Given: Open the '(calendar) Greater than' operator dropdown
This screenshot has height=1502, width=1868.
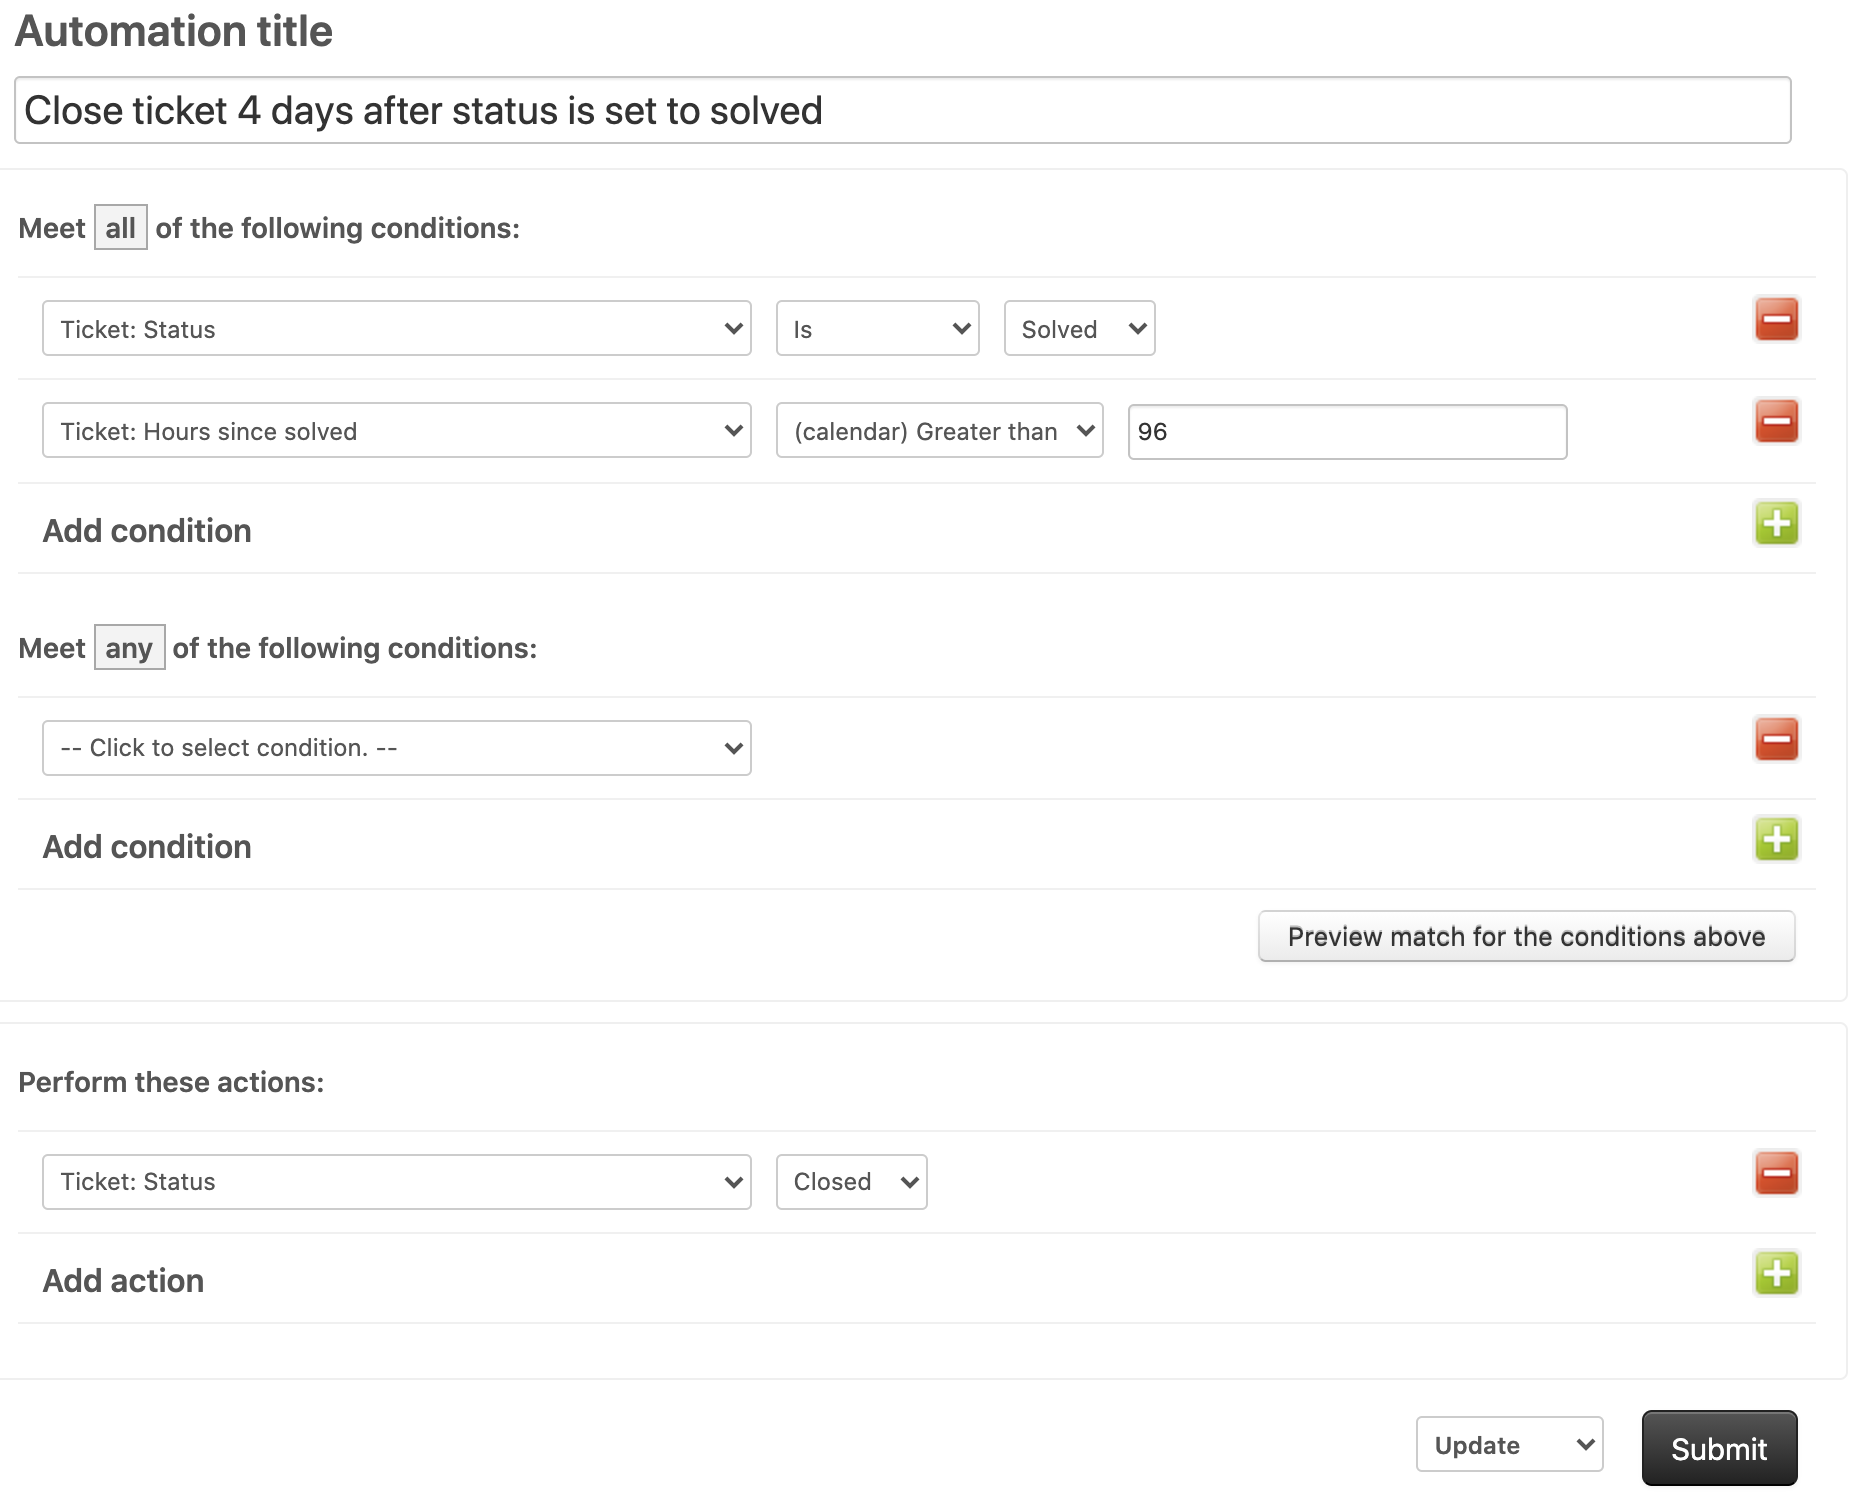Looking at the screenshot, I should click(939, 430).
